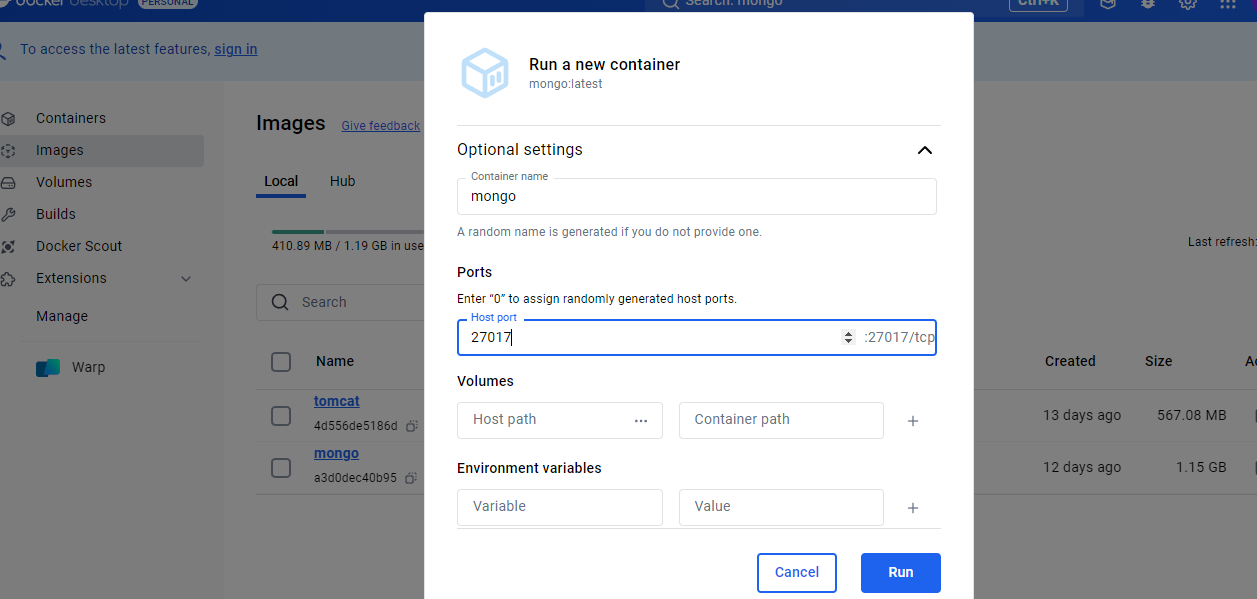Click the sign in link
Screen dimensions: 1257x599
236,49
